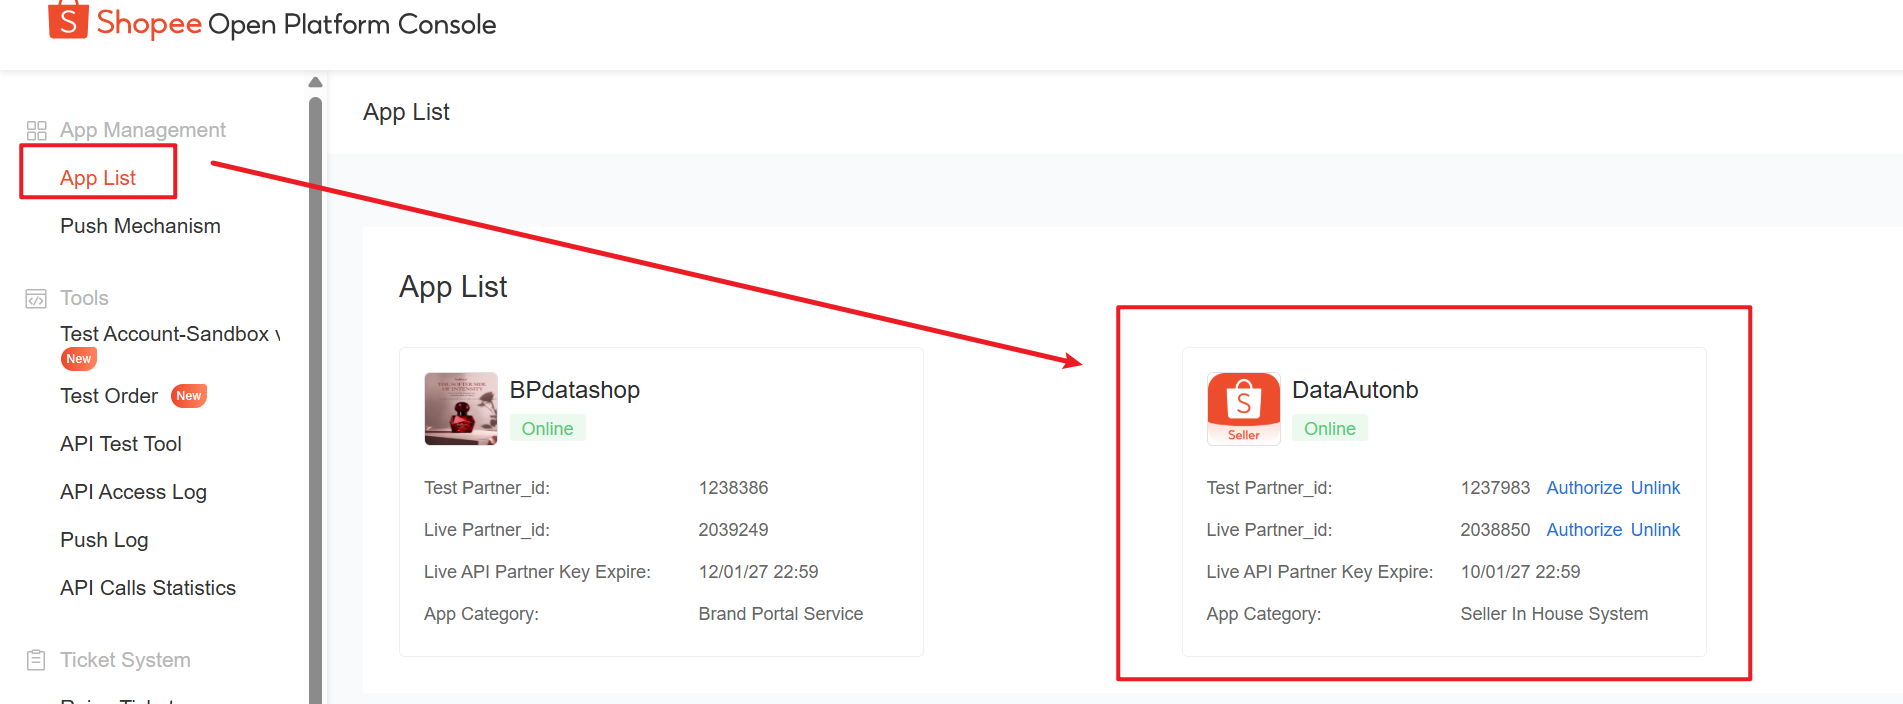This screenshot has height=704, width=1903.
Task: Click the Online badge of BPdatashop
Action: (547, 428)
